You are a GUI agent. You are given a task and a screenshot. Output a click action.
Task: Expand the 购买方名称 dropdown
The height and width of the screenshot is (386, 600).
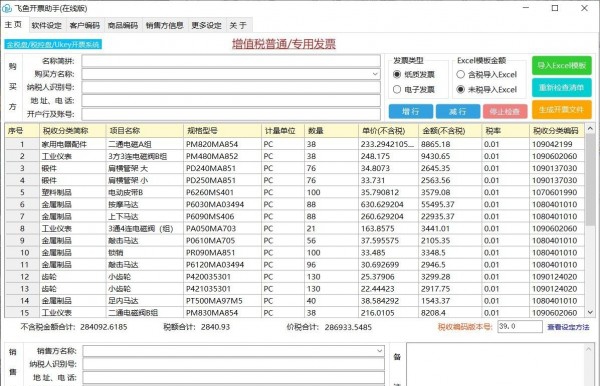pyautogui.click(x=375, y=74)
